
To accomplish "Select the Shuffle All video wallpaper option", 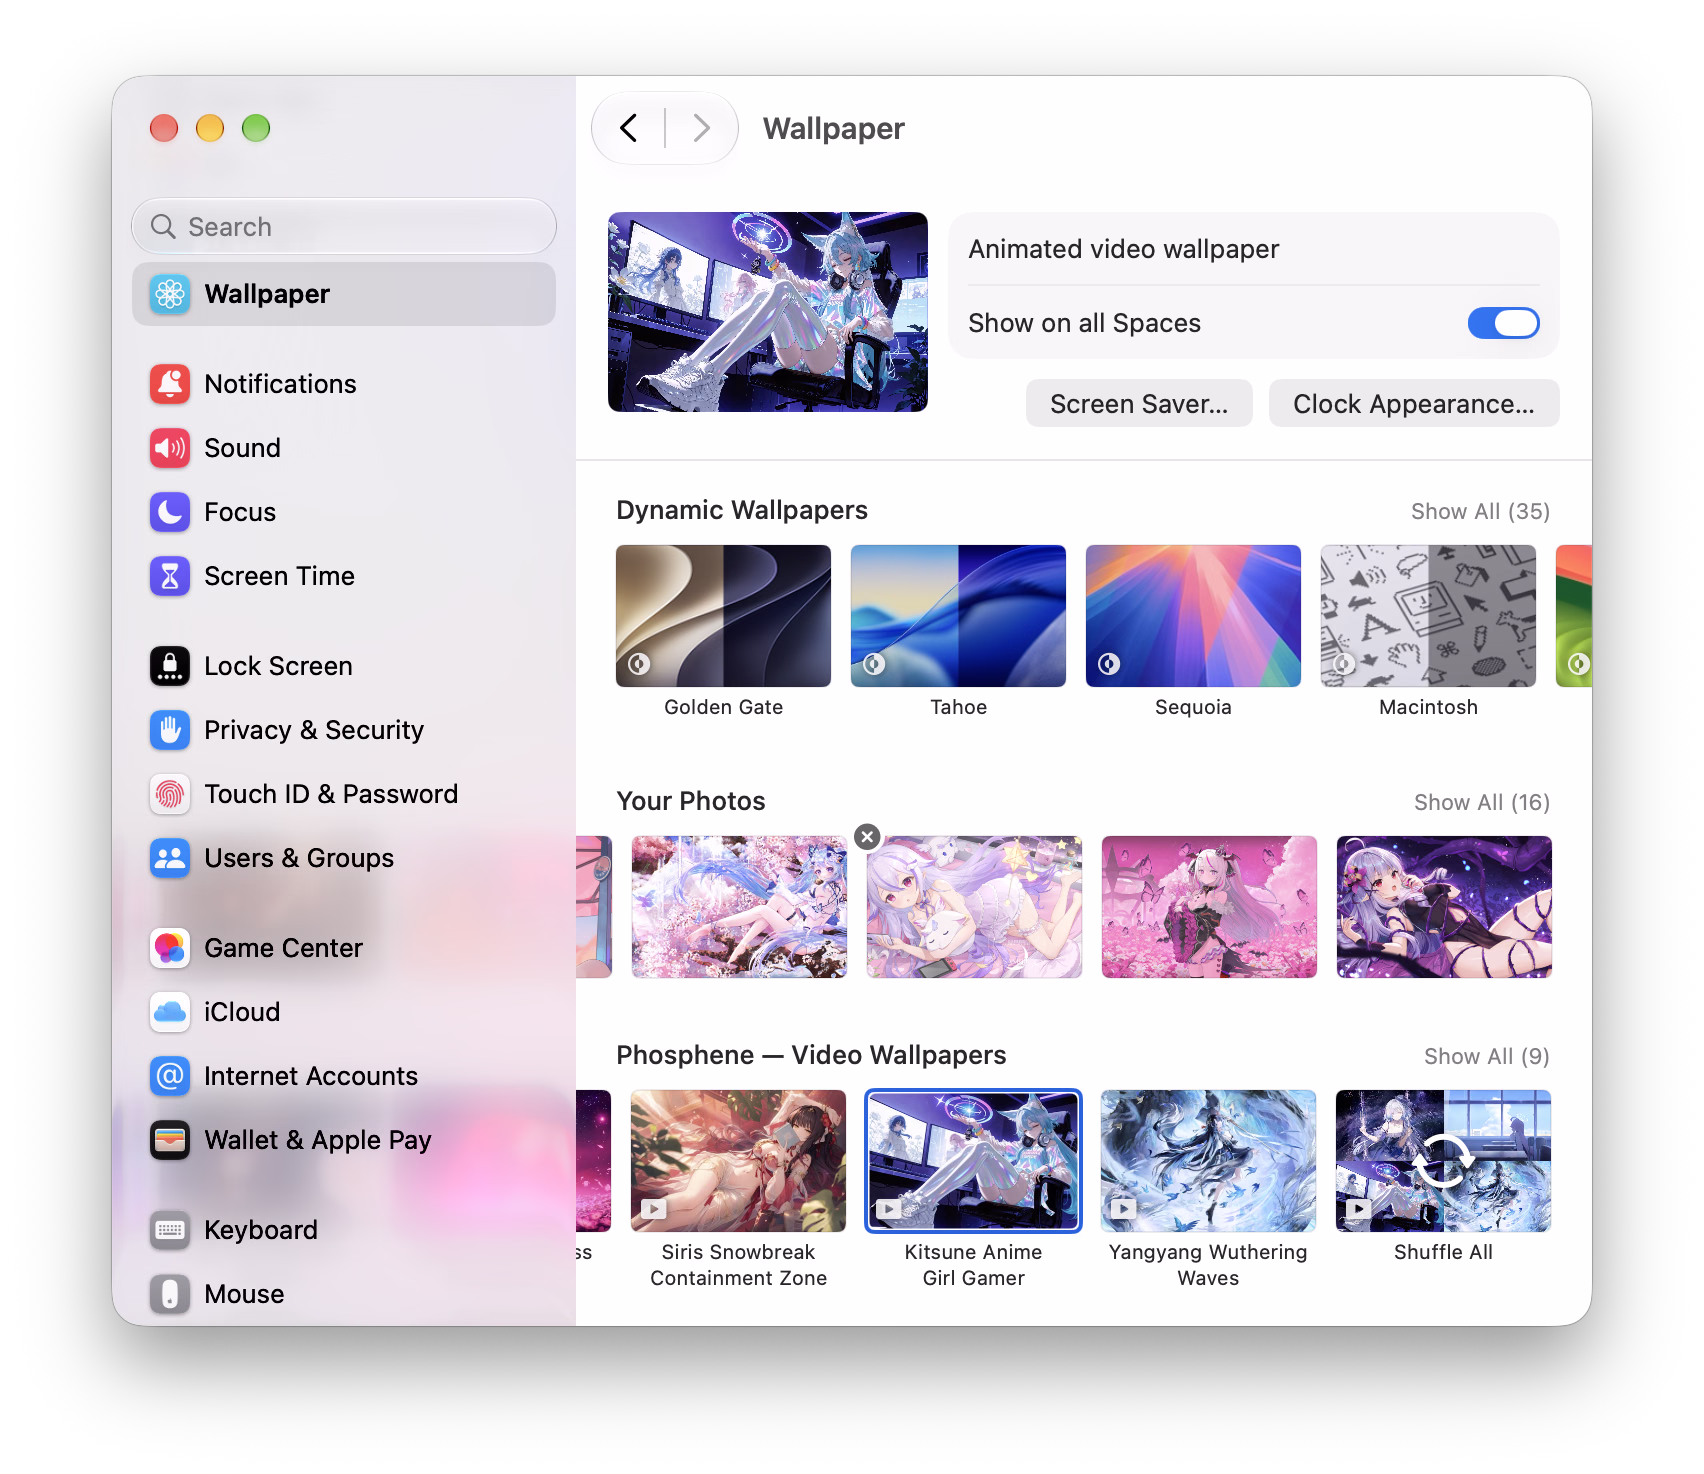I will tap(1443, 1161).
